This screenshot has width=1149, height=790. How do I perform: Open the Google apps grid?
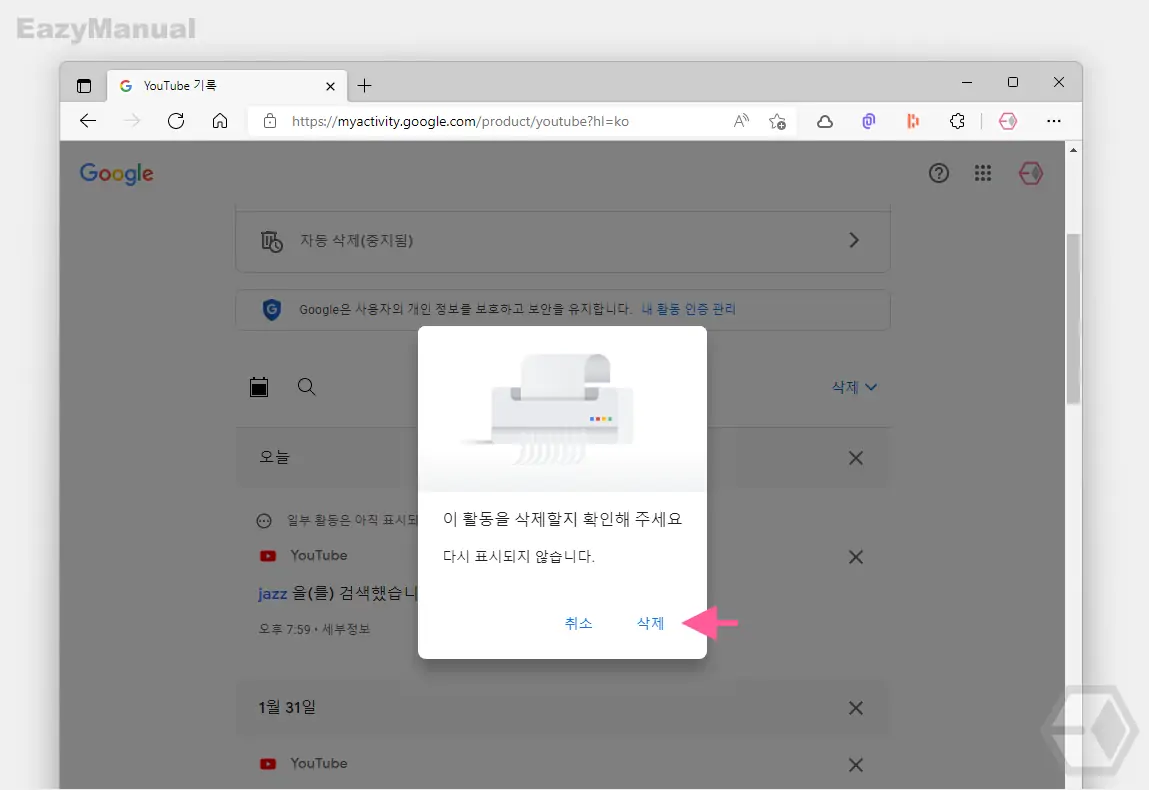click(983, 173)
